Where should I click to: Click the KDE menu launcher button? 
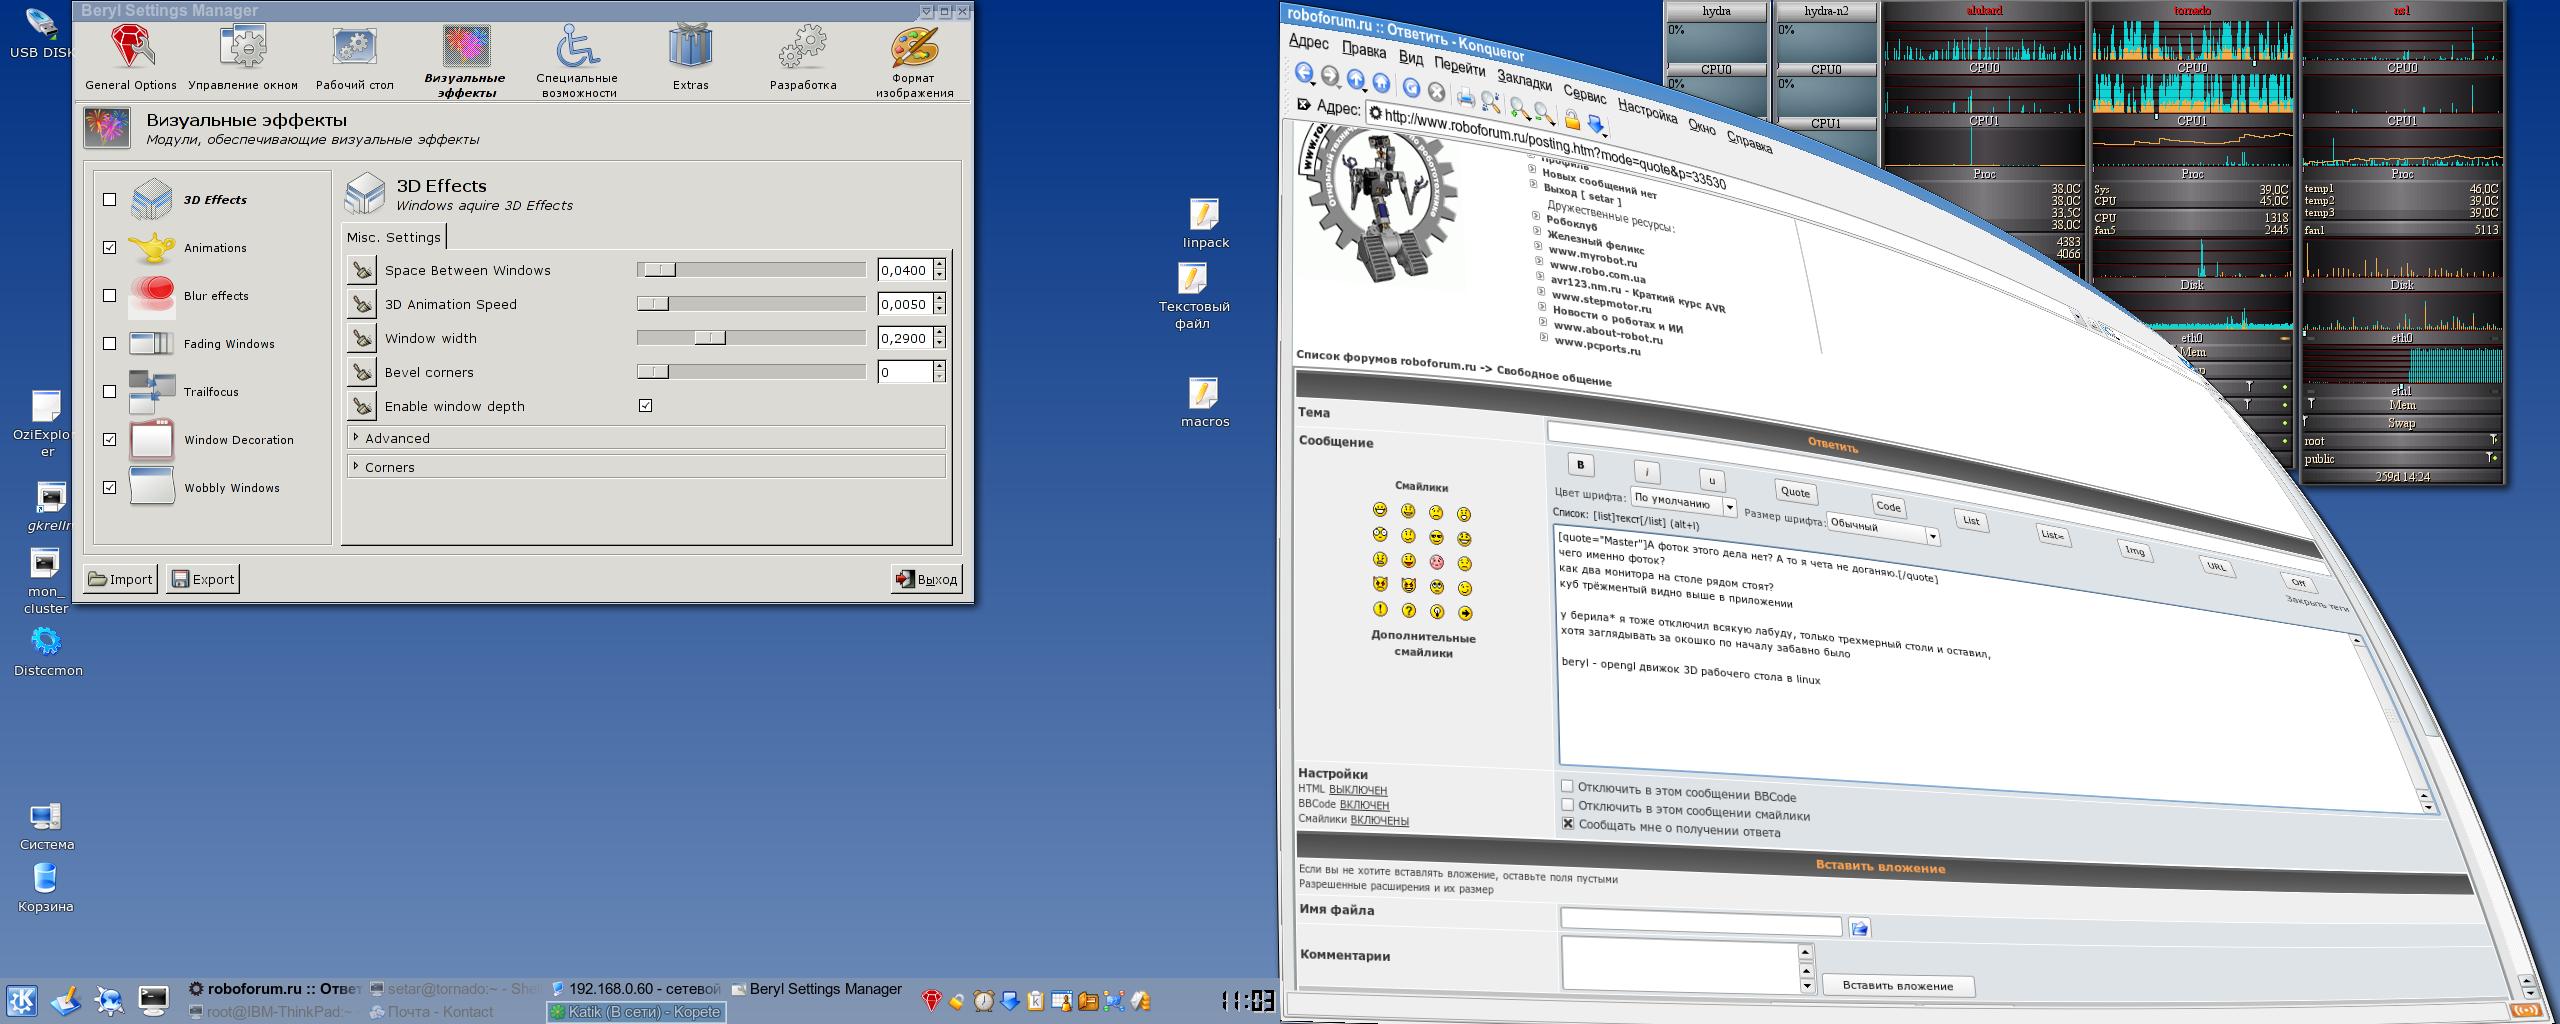click(x=22, y=1000)
